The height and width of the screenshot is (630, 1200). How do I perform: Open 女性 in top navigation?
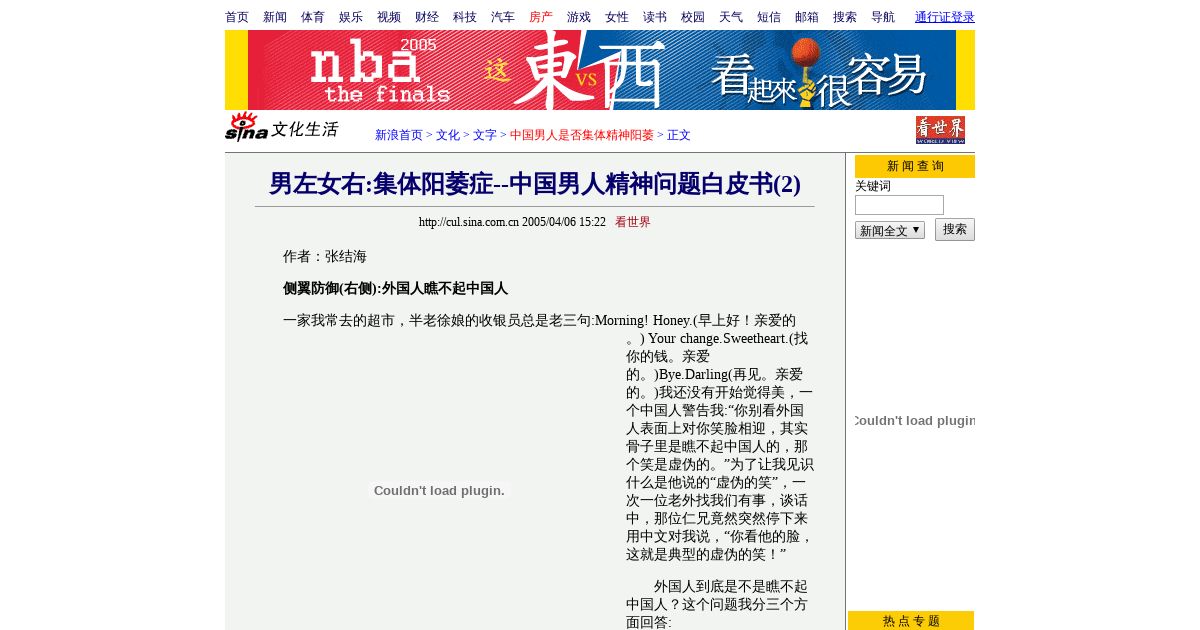click(x=617, y=17)
